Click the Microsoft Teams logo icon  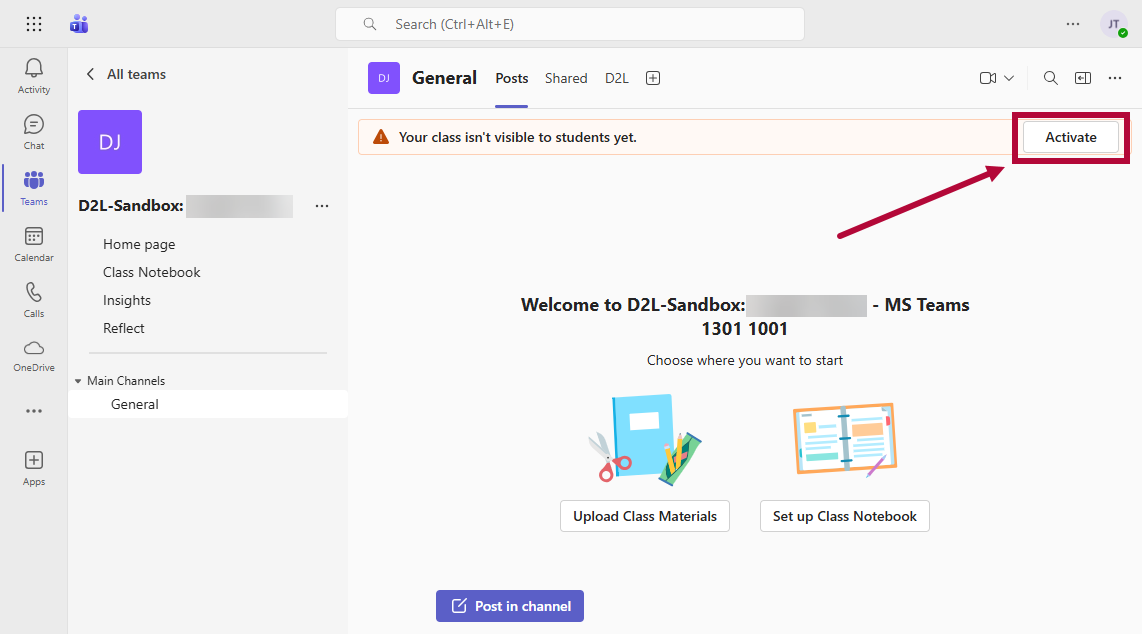(x=79, y=24)
